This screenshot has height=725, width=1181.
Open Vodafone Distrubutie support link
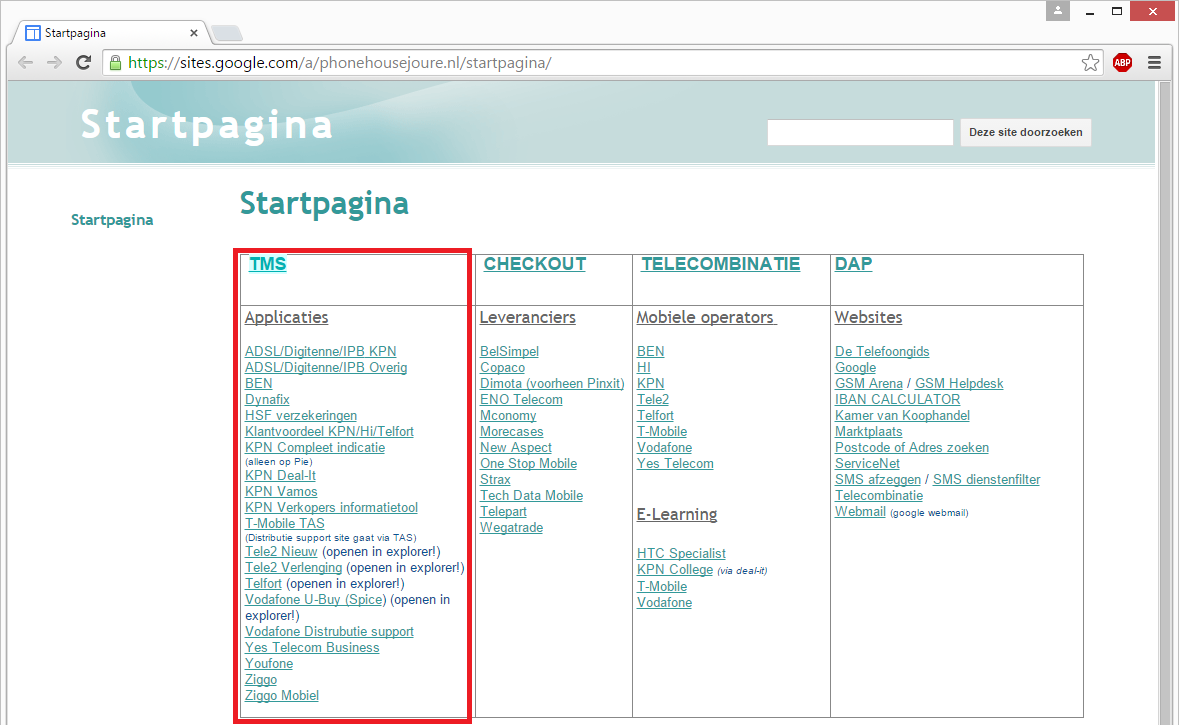pos(329,632)
